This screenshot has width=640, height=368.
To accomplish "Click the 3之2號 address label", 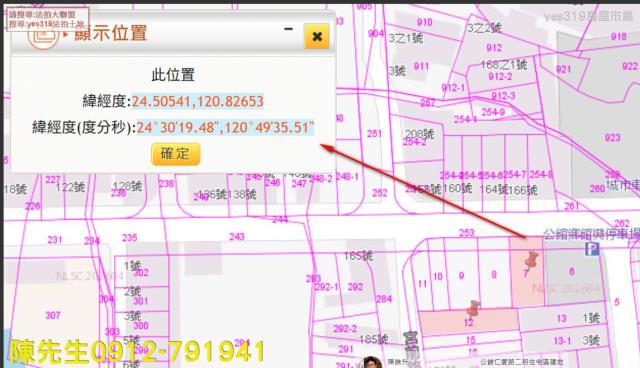I will click(484, 28).
